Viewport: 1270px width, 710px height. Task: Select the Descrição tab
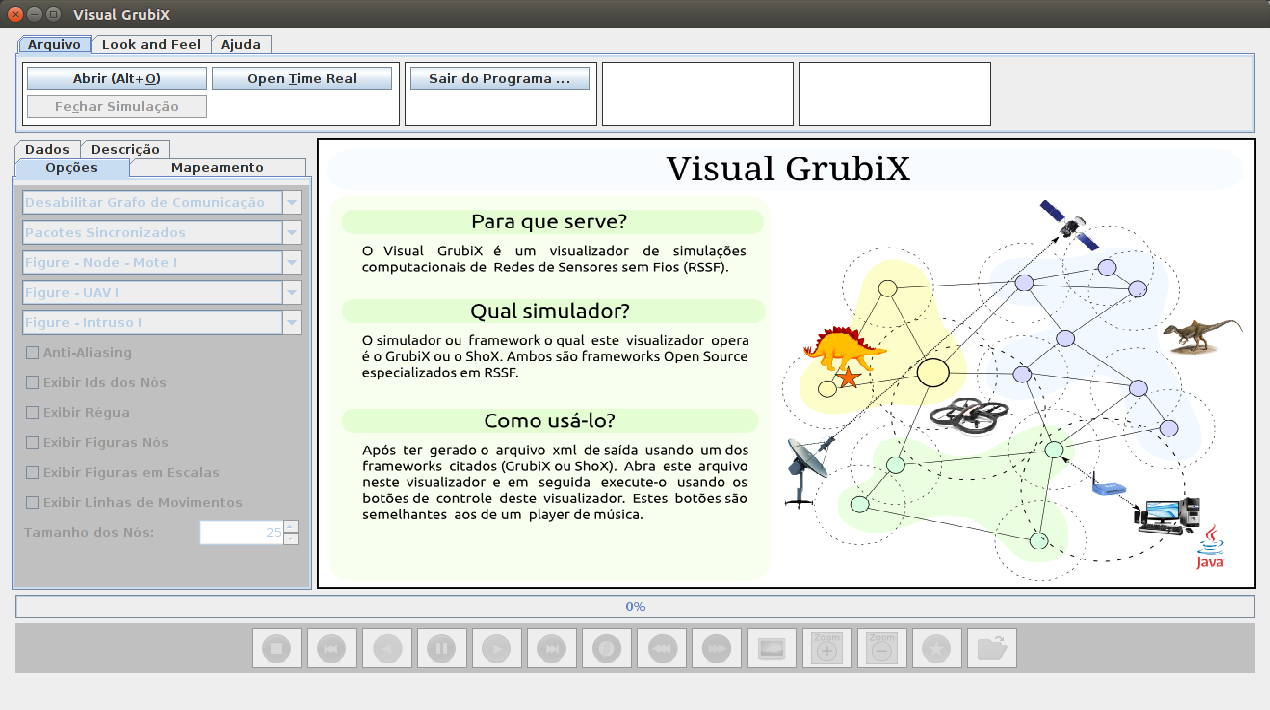coord(126,149)
